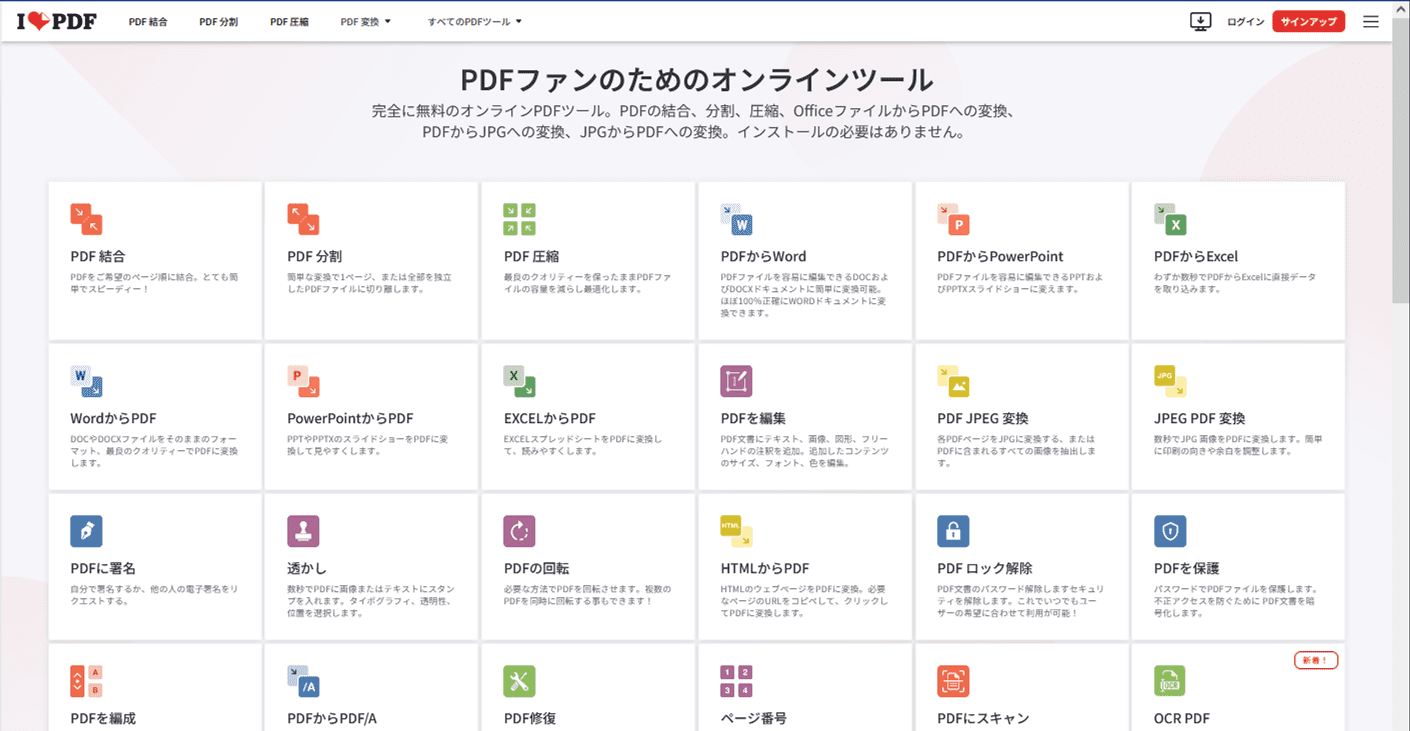
Task: Click the ページ番号 numbered grid icon
Action: pyautogui.click(x=736, y=681)
